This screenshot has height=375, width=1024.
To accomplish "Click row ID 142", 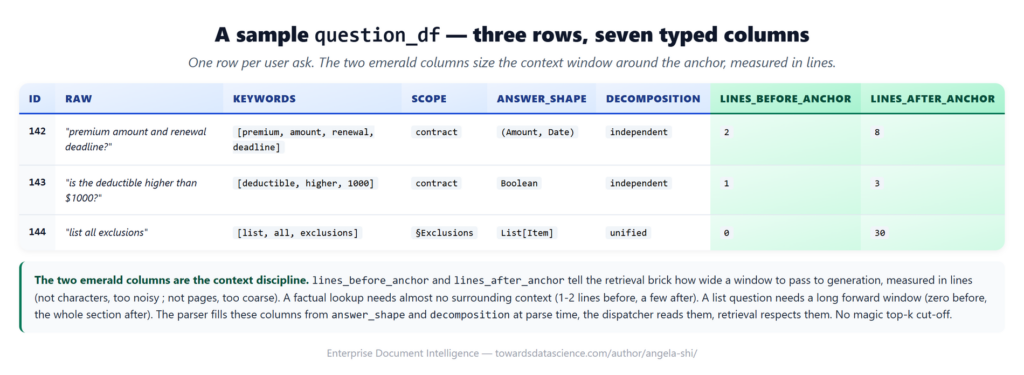I will tap(37, 131).
